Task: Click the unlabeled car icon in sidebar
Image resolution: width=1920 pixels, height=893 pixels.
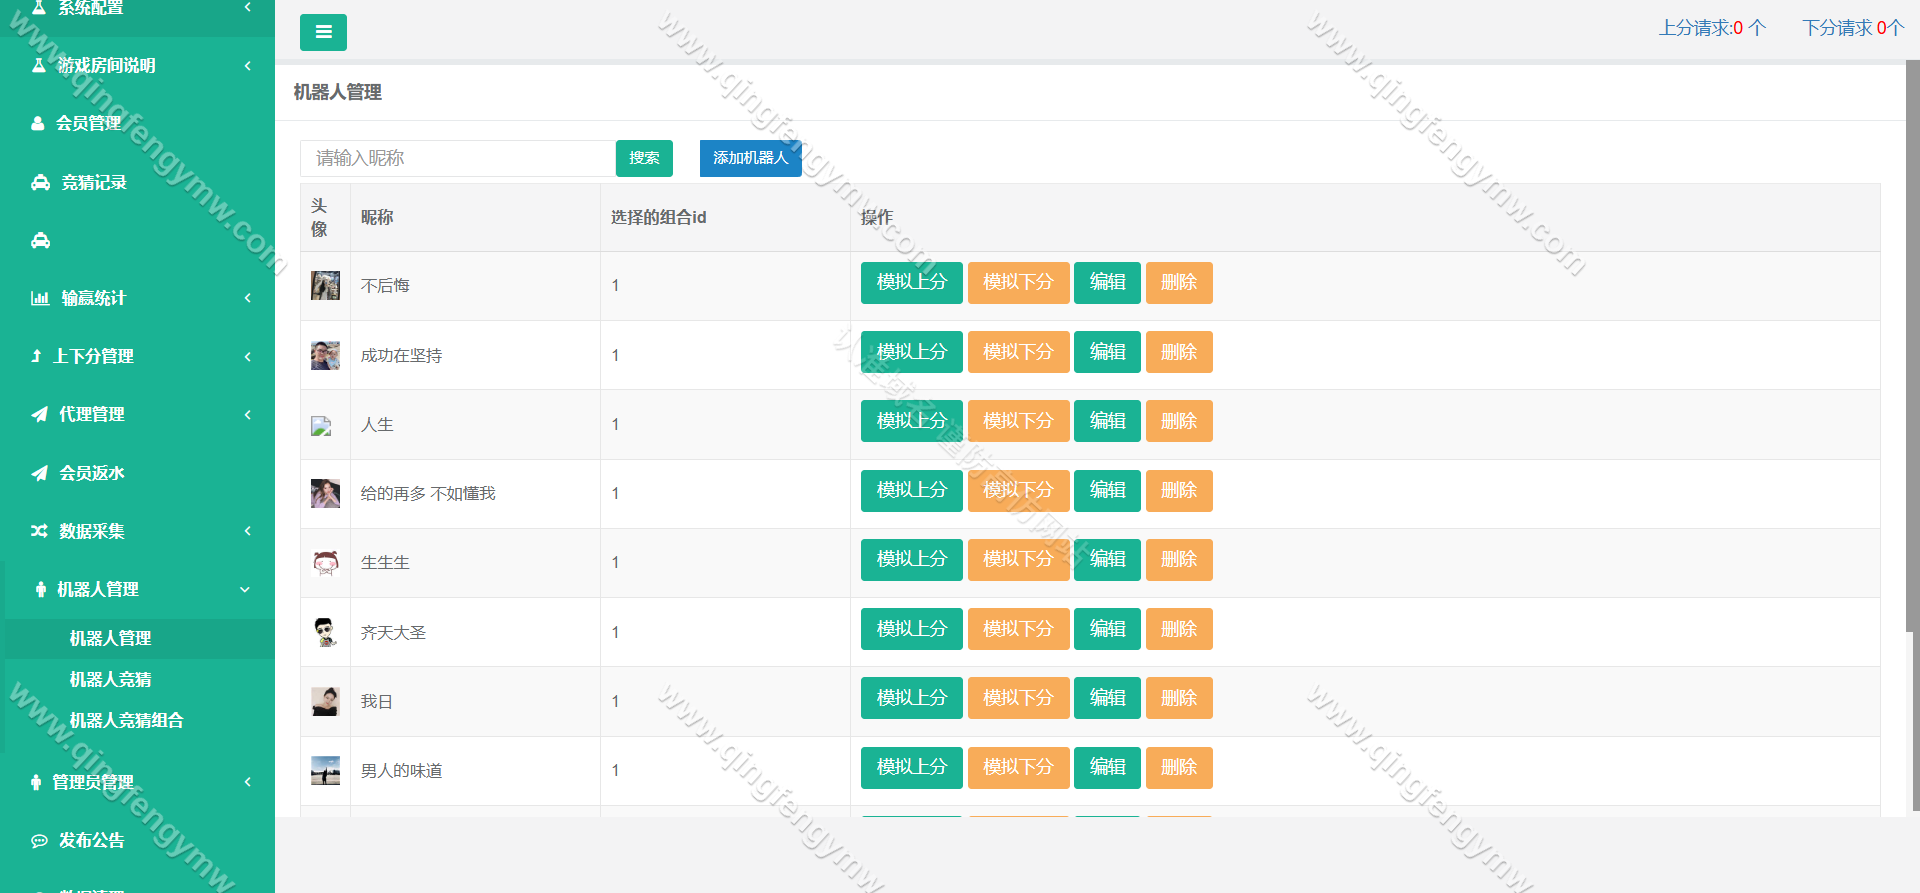Action: click(x=40, y=240)
